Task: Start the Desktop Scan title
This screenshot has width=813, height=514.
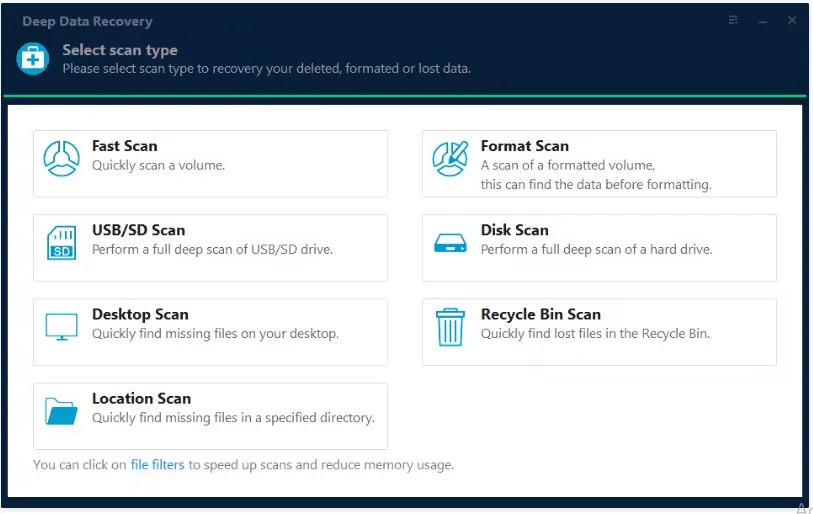Action: pyautogui.click(x=140, y=314)
